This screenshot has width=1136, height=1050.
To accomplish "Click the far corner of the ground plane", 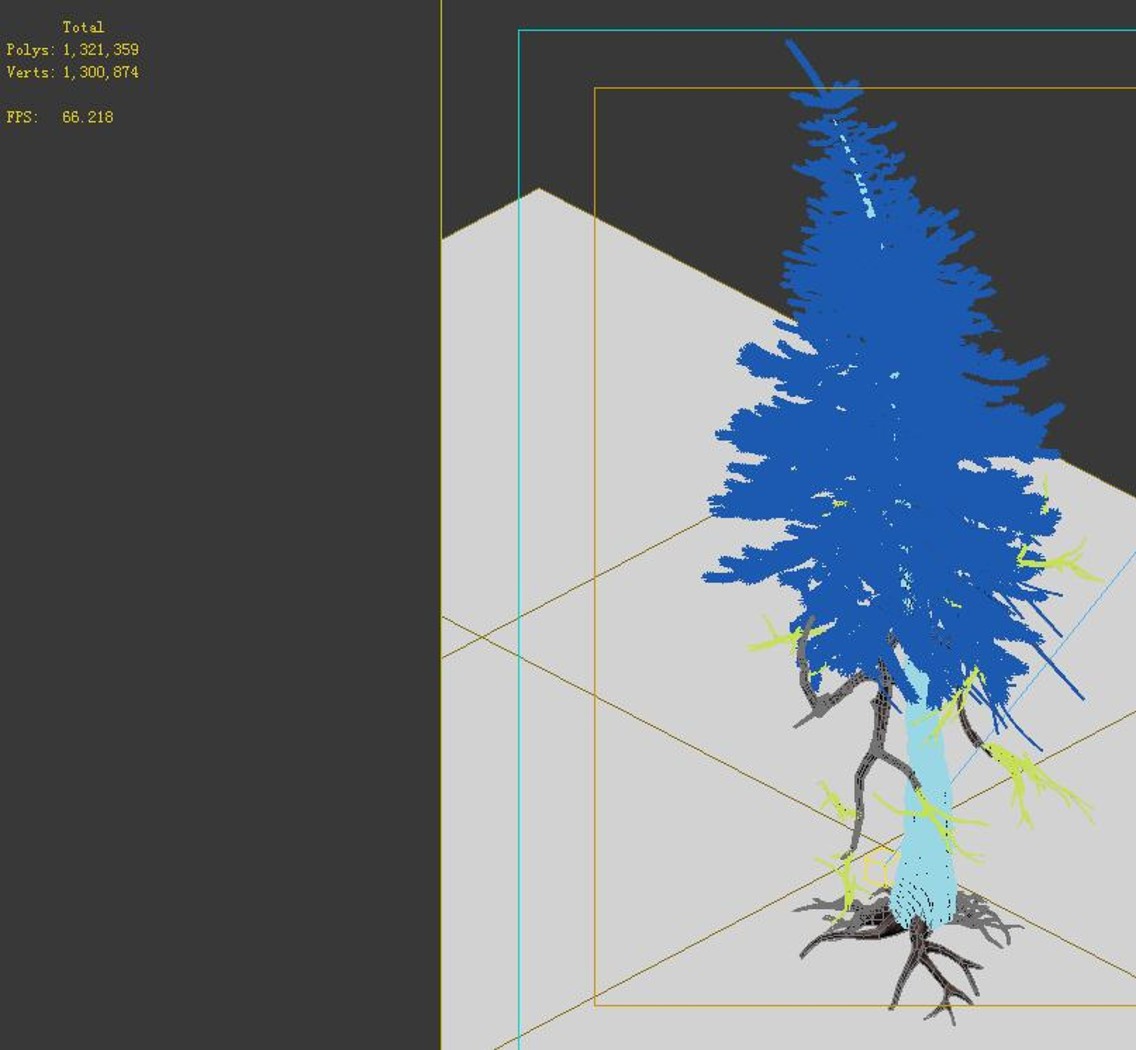I will coord(538,190).
